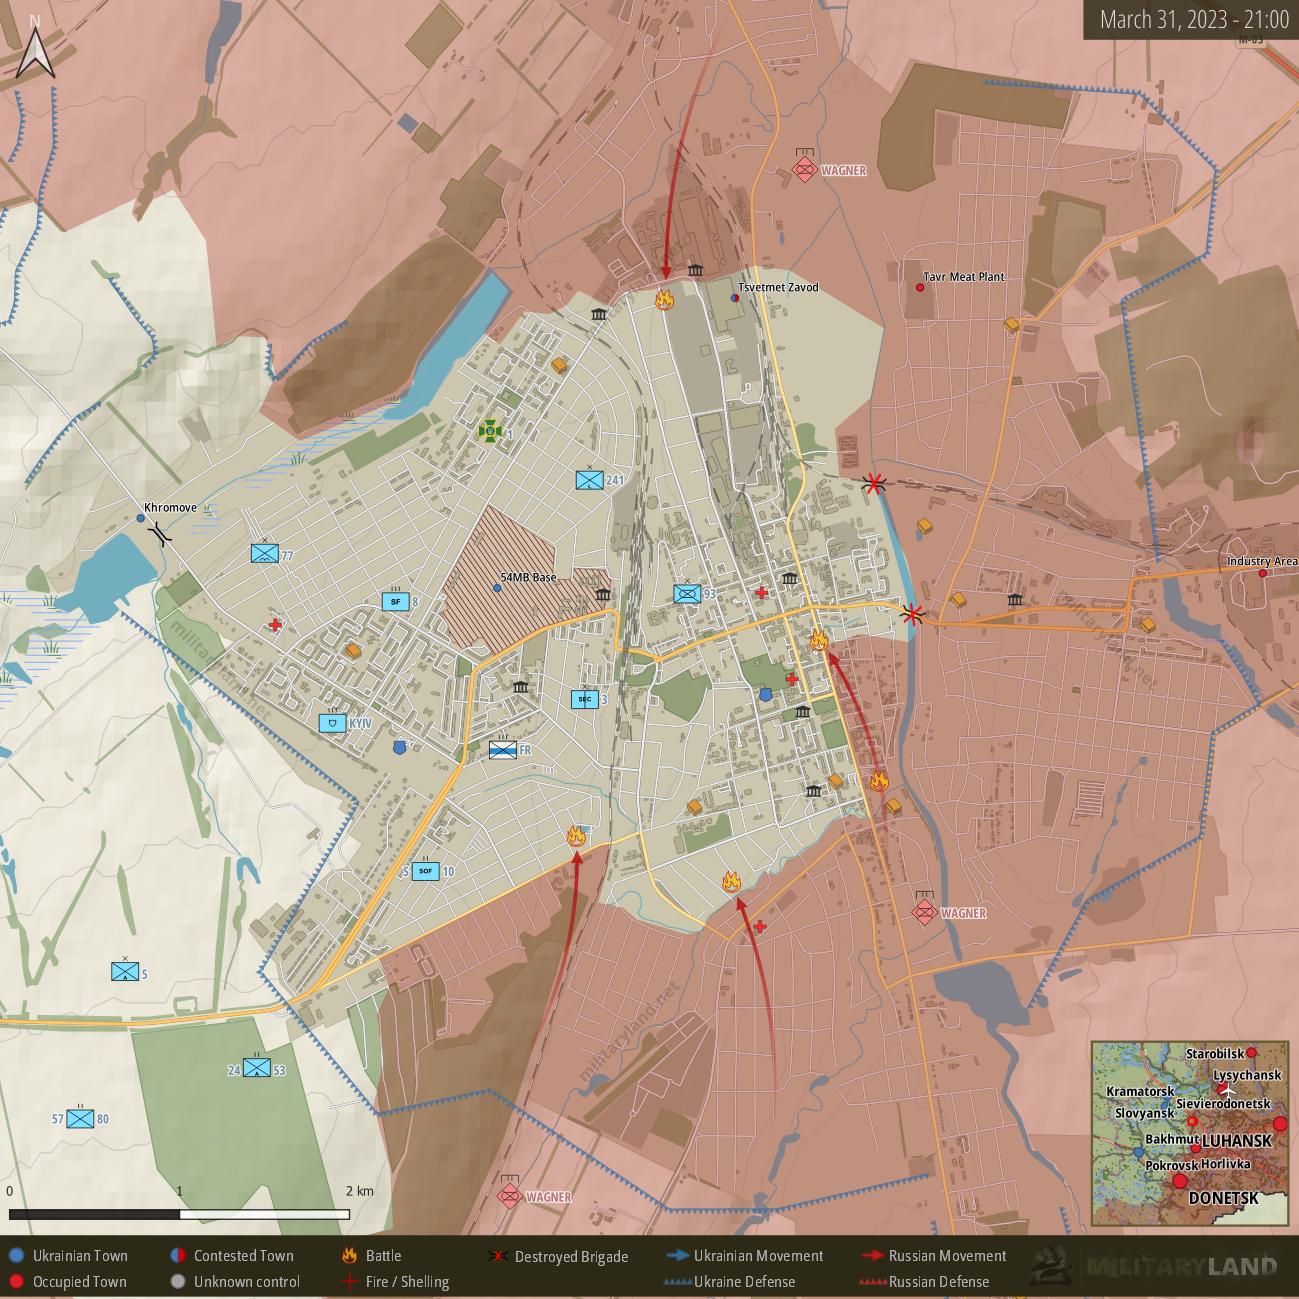Screen dimensions: 1299x1299
Task: Click the Contested Town legend symbol
Action: click(x=177, y=1256)
